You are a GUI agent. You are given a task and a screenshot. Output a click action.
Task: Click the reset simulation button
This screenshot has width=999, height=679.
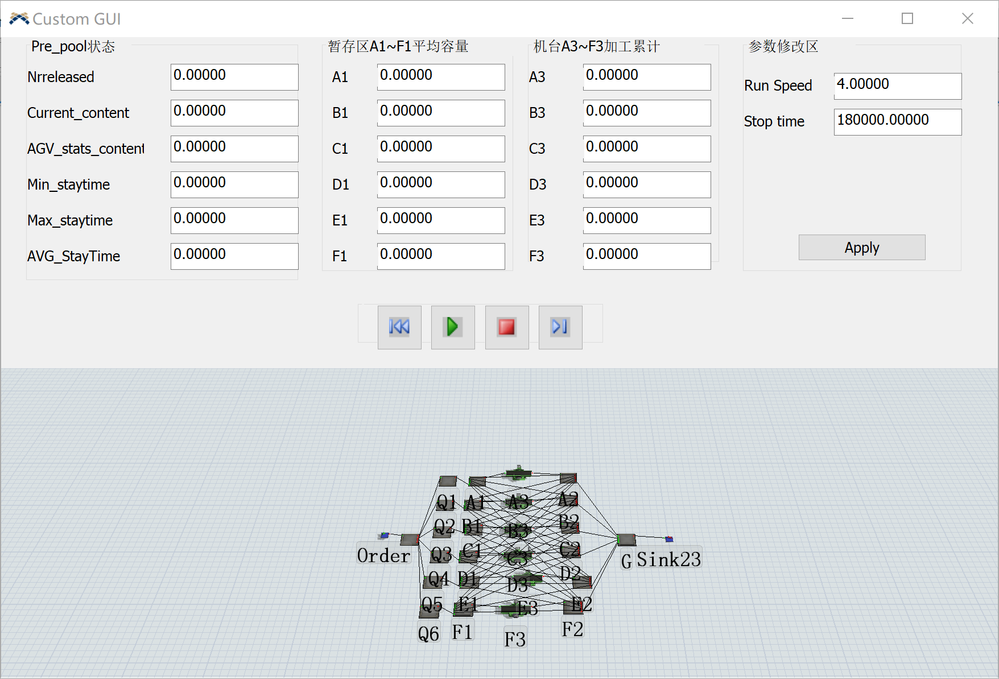[399, 327]
